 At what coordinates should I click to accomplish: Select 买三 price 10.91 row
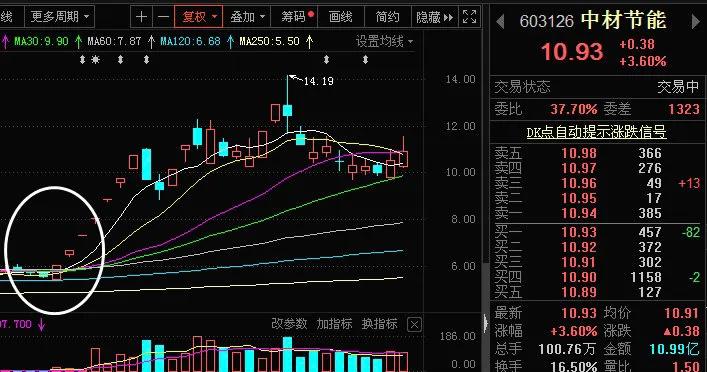click(x=597, y=262)
